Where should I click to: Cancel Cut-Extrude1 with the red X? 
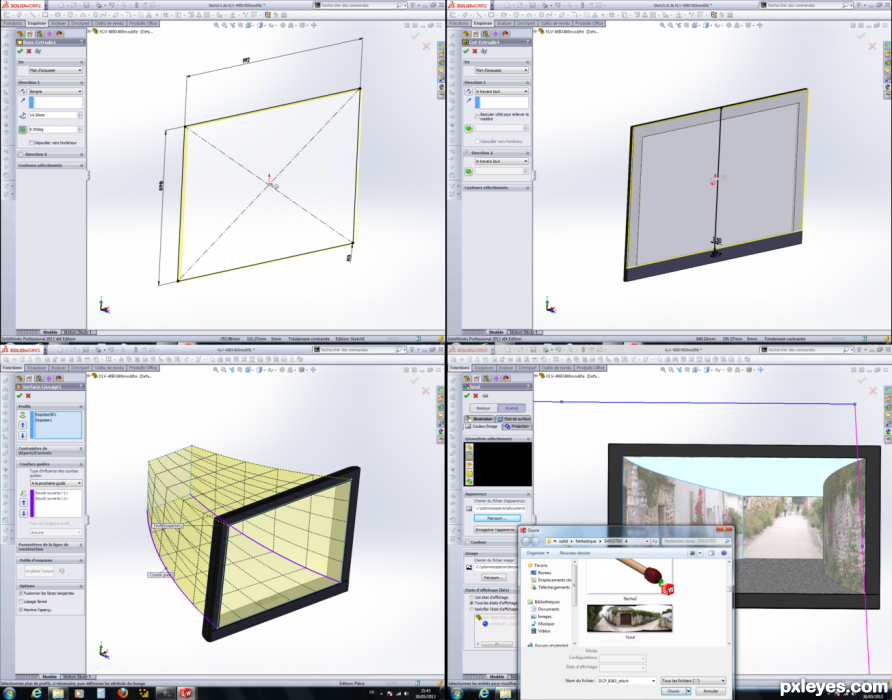click(475, 51)
